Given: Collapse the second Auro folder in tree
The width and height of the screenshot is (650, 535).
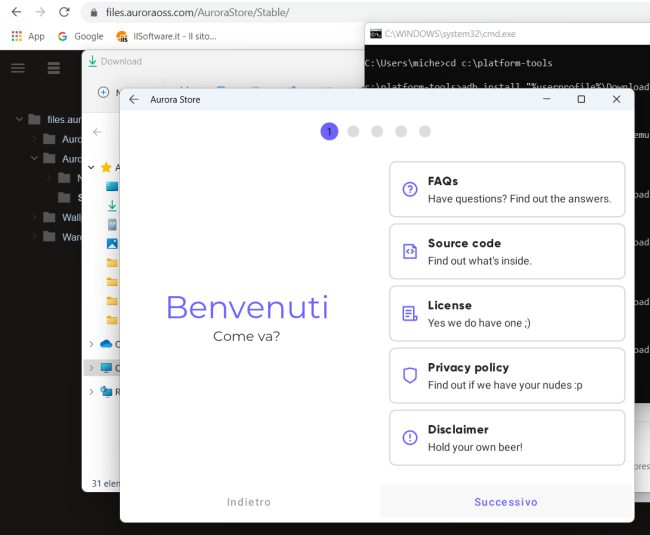Looking at the screenshot, I should tap(34, 158).
